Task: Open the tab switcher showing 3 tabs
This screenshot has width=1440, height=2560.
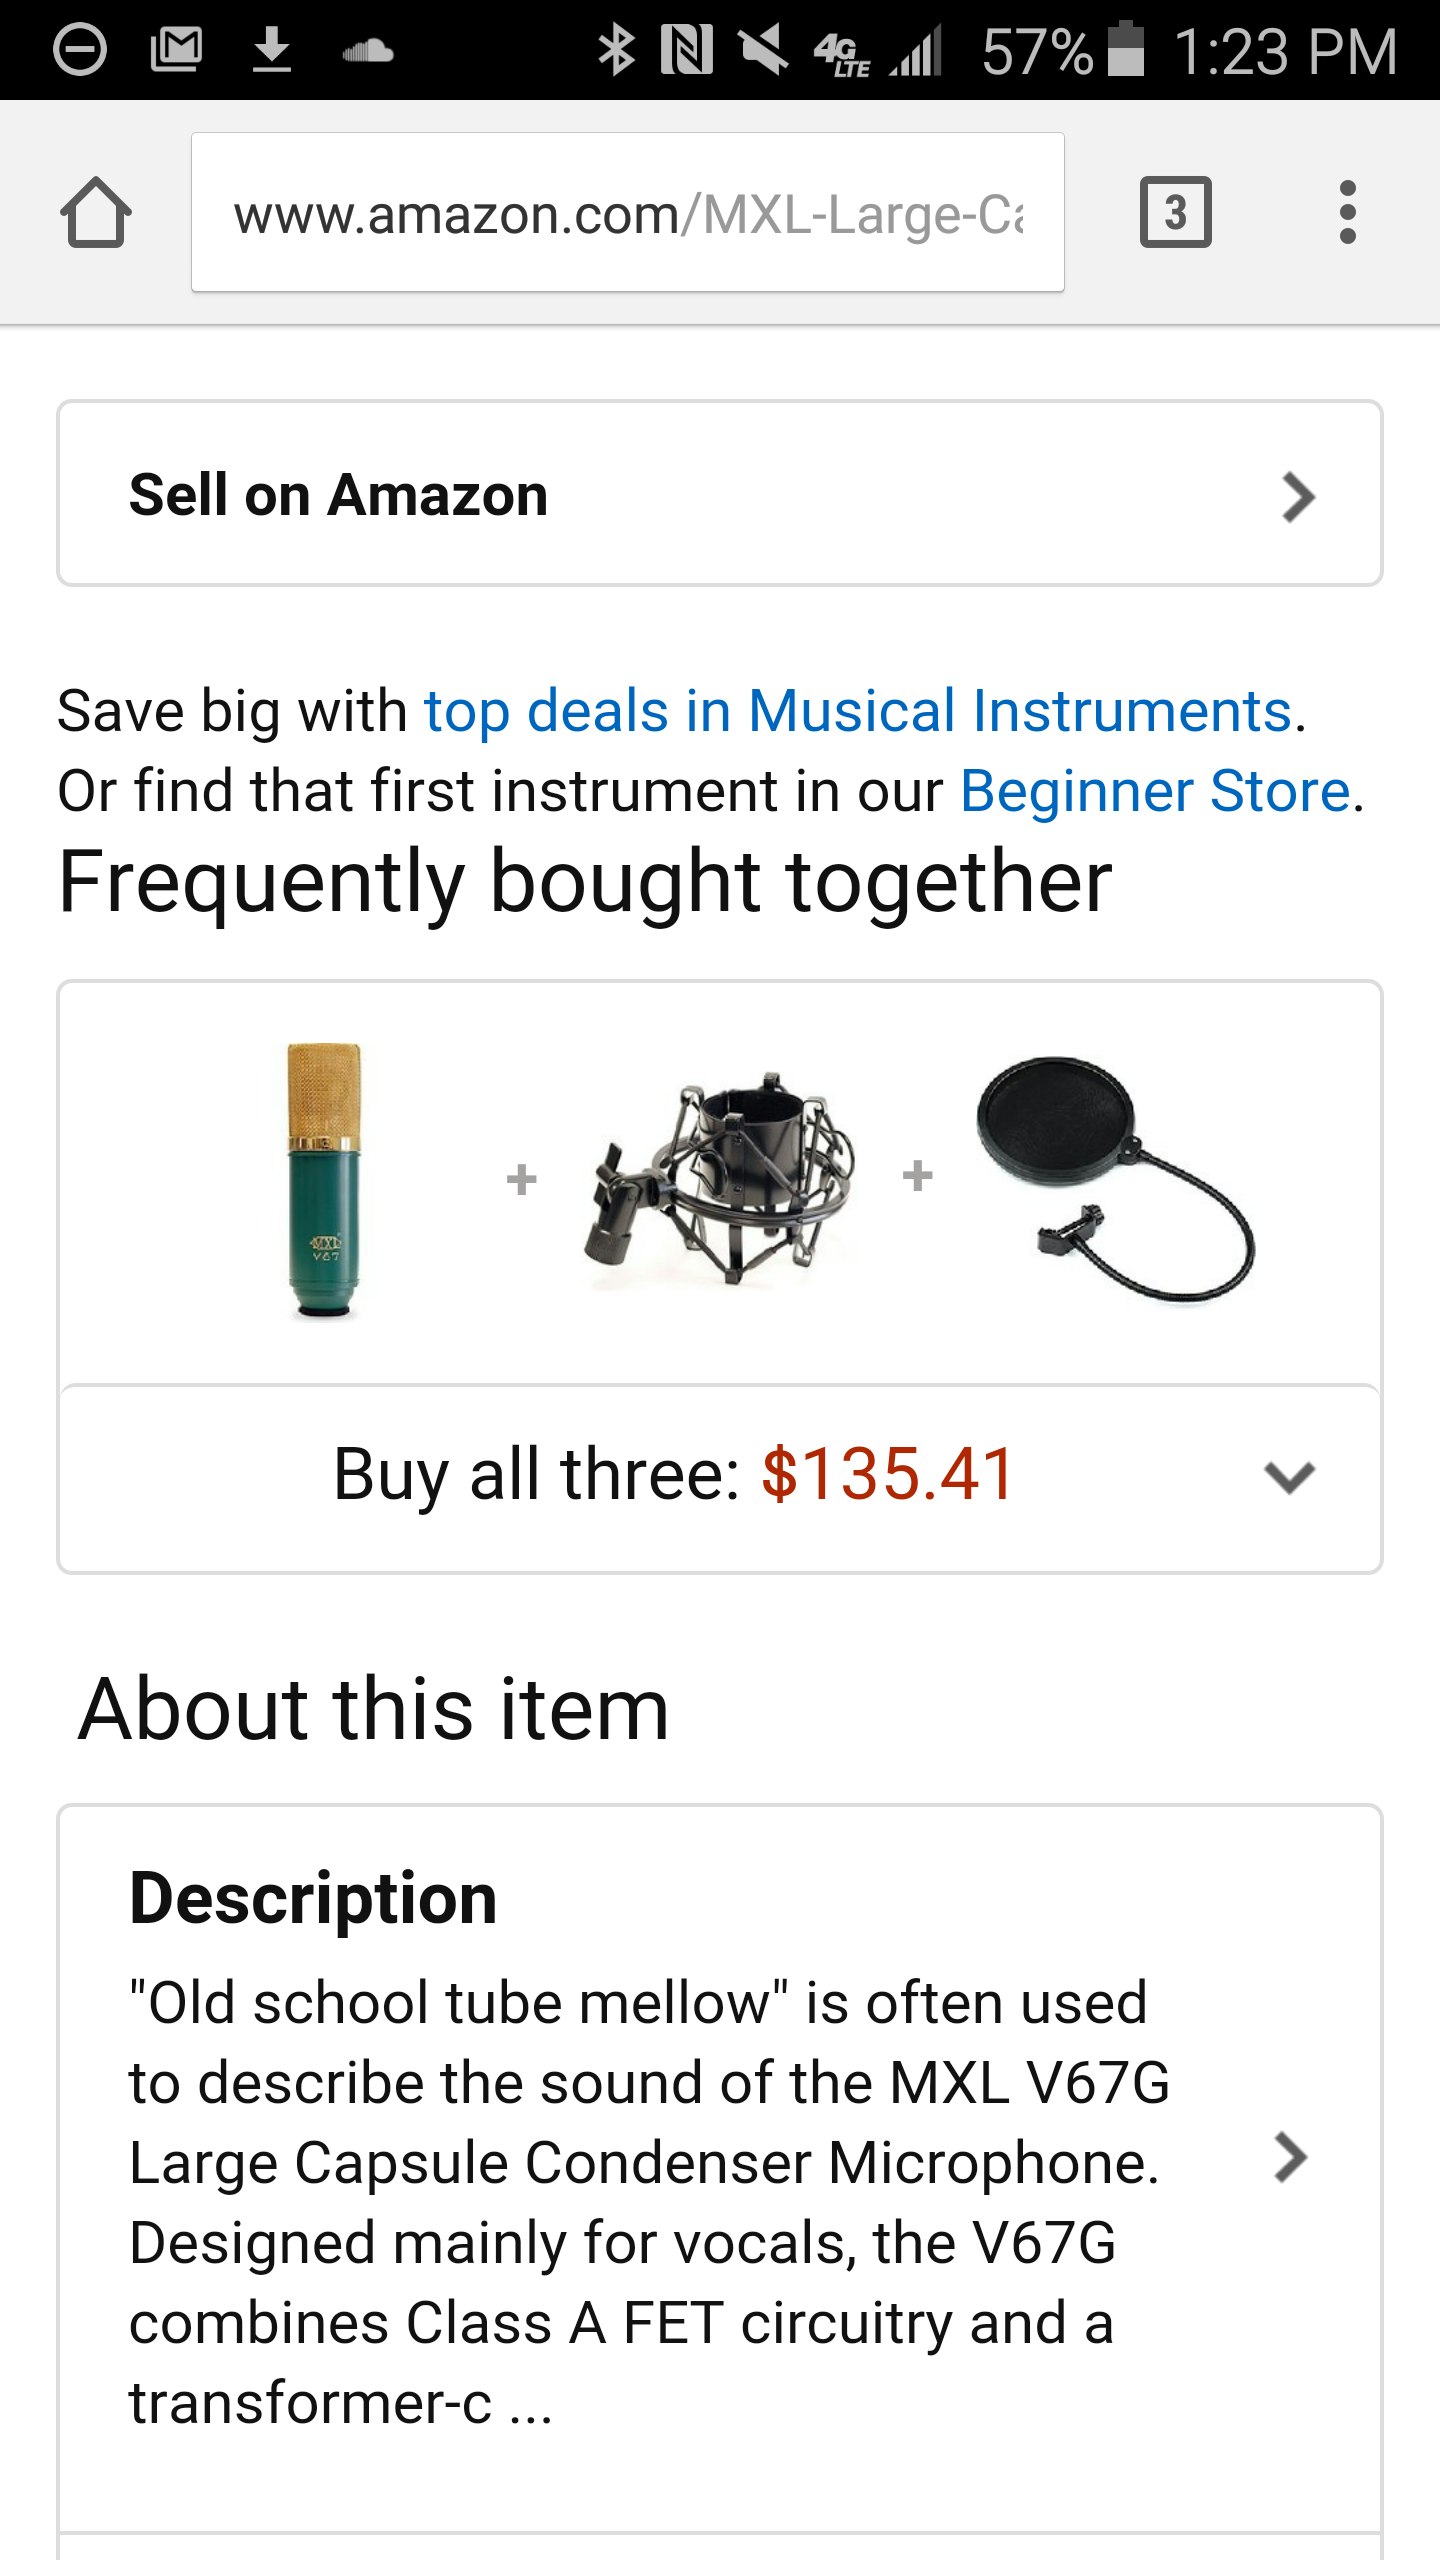Action: (1175, 212)
